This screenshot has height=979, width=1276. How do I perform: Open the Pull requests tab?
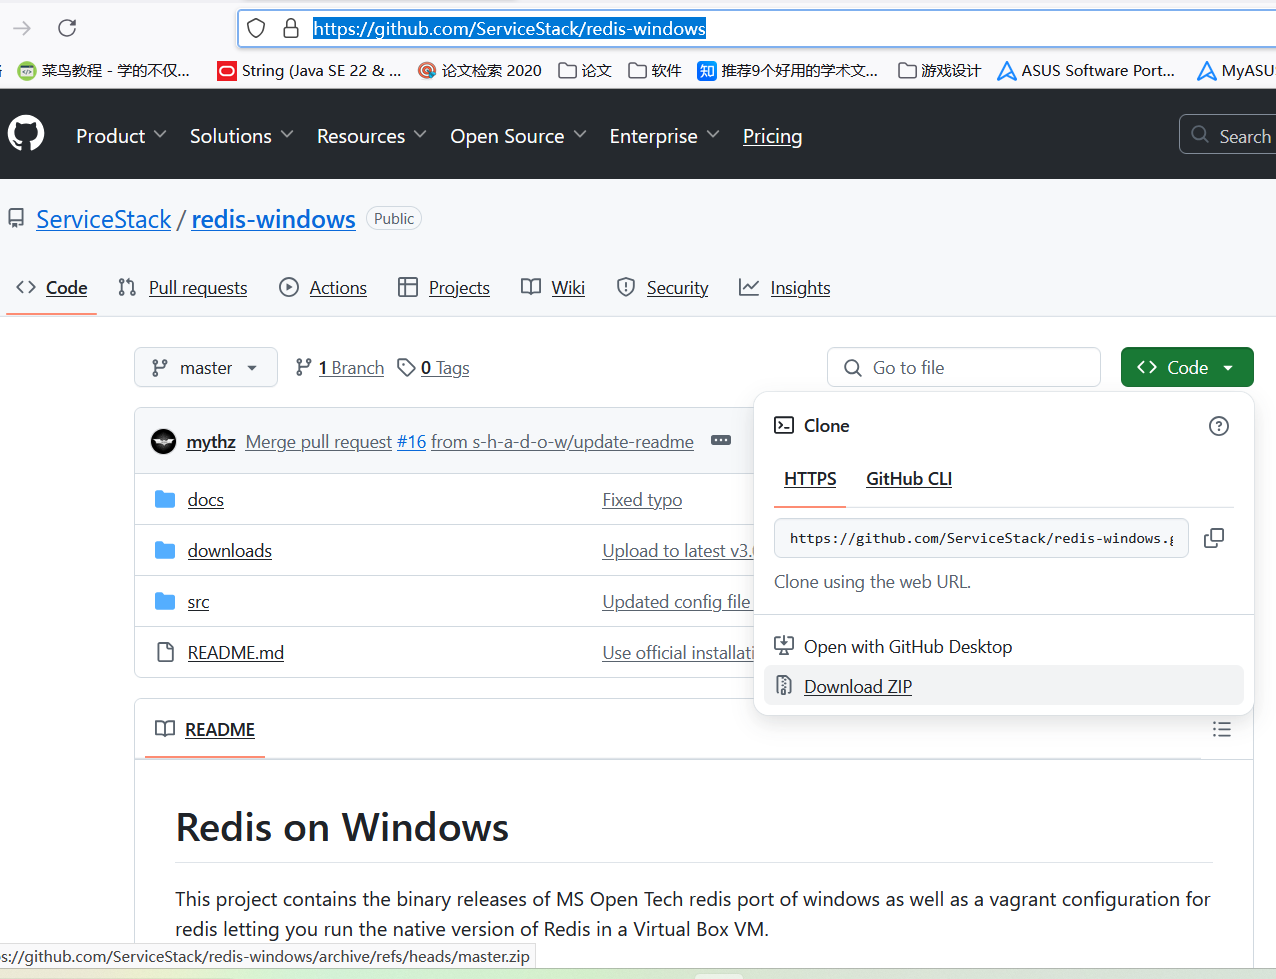[x=183, y=288]
